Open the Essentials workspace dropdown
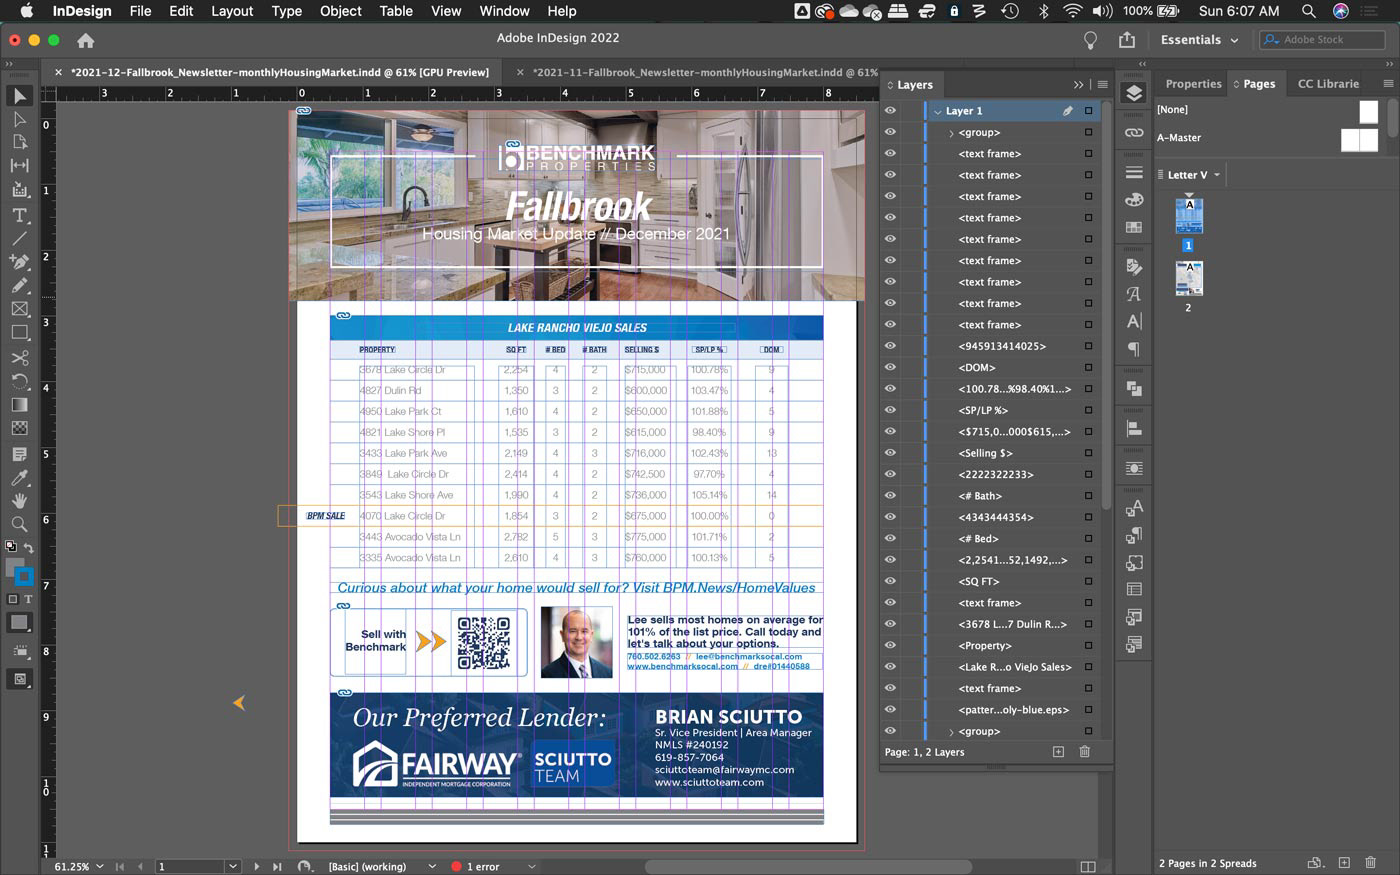This screenshot has height=875, width=1400. (x=1199, y=40)
